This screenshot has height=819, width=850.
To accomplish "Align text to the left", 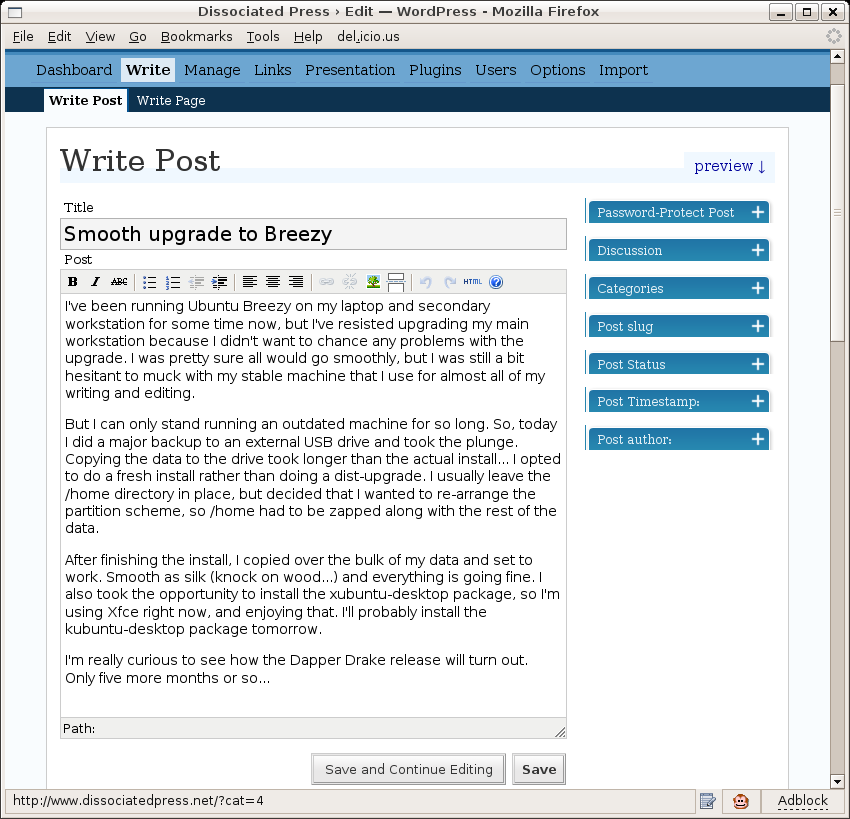I will [x=250, y=282].
